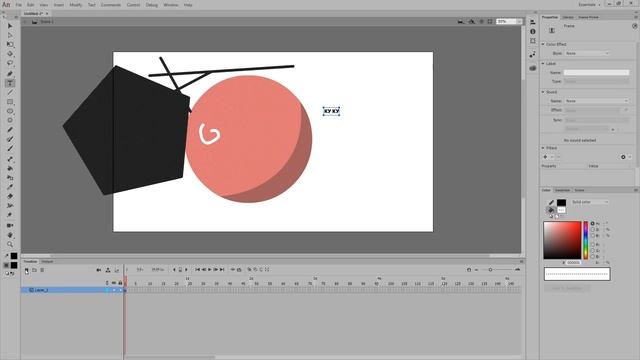Select the Zoom magnifier tool
This screenshot has height=360, width=640.
click(x=10, y=244)
